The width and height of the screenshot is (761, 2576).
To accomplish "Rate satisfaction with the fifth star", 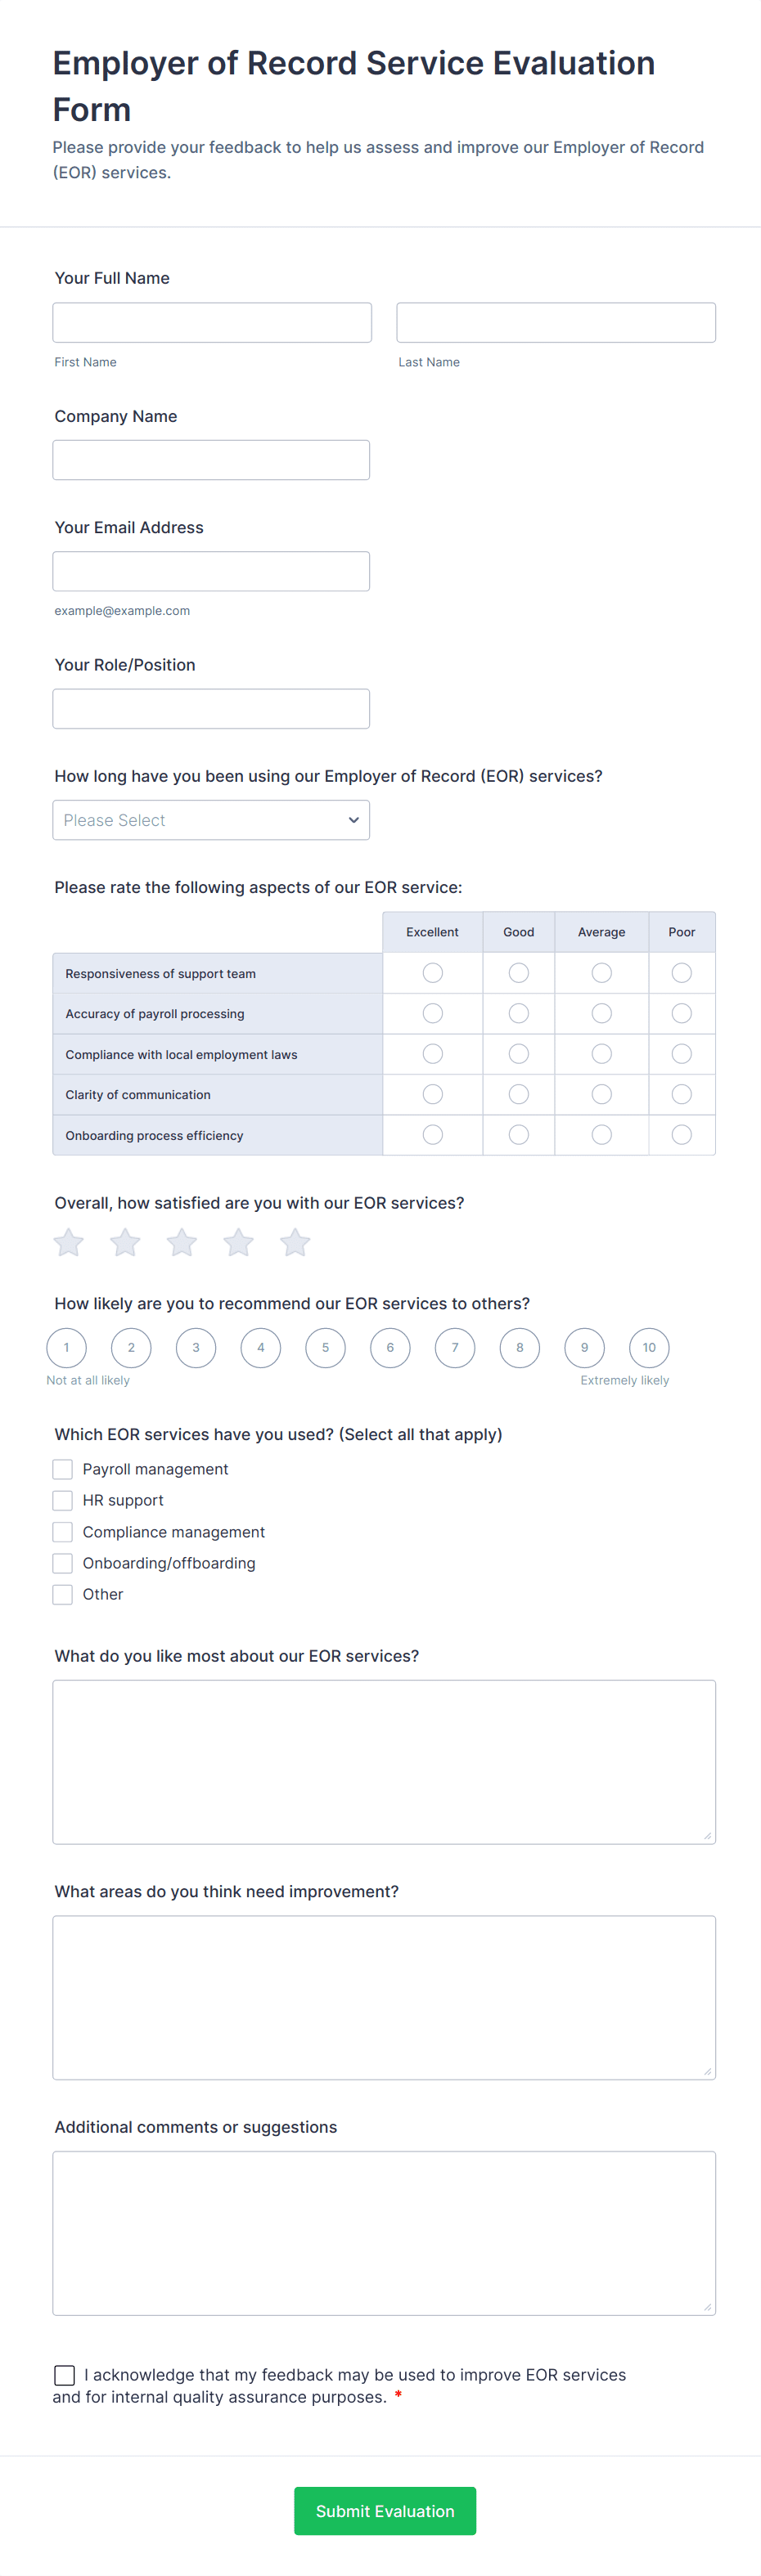I will 295,1242.
